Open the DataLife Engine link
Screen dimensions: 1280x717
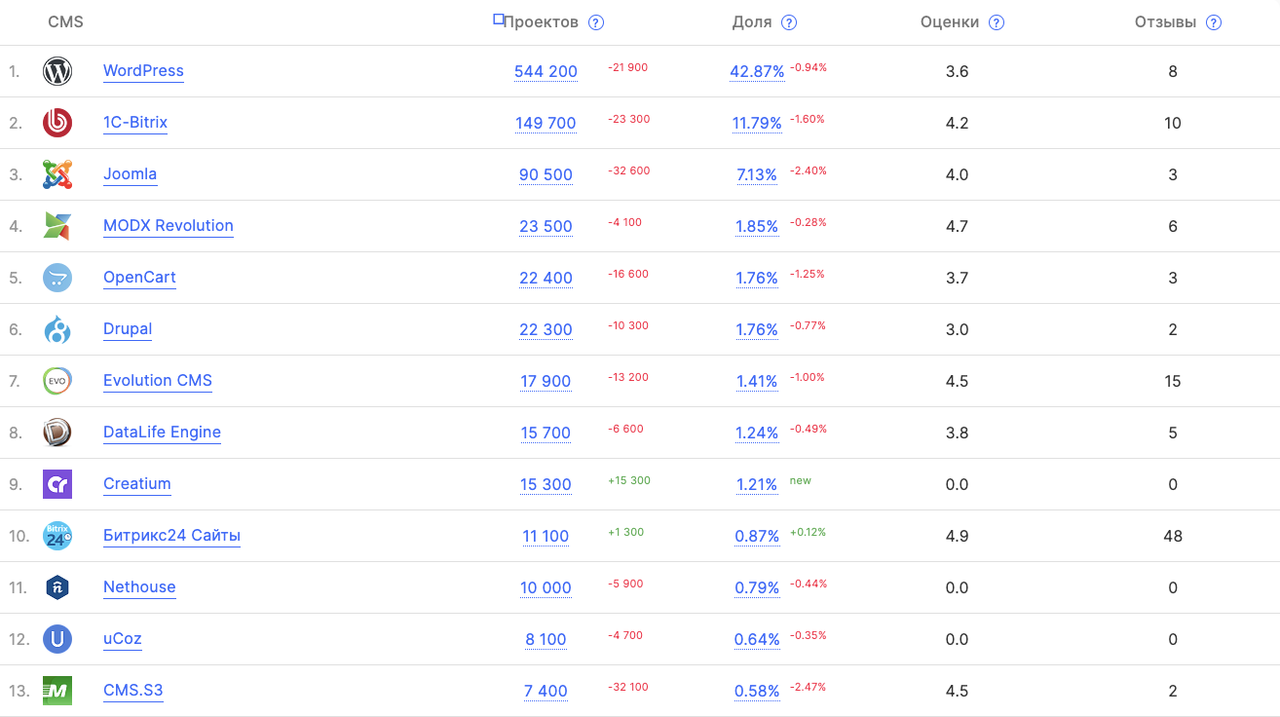coord(162,432)
